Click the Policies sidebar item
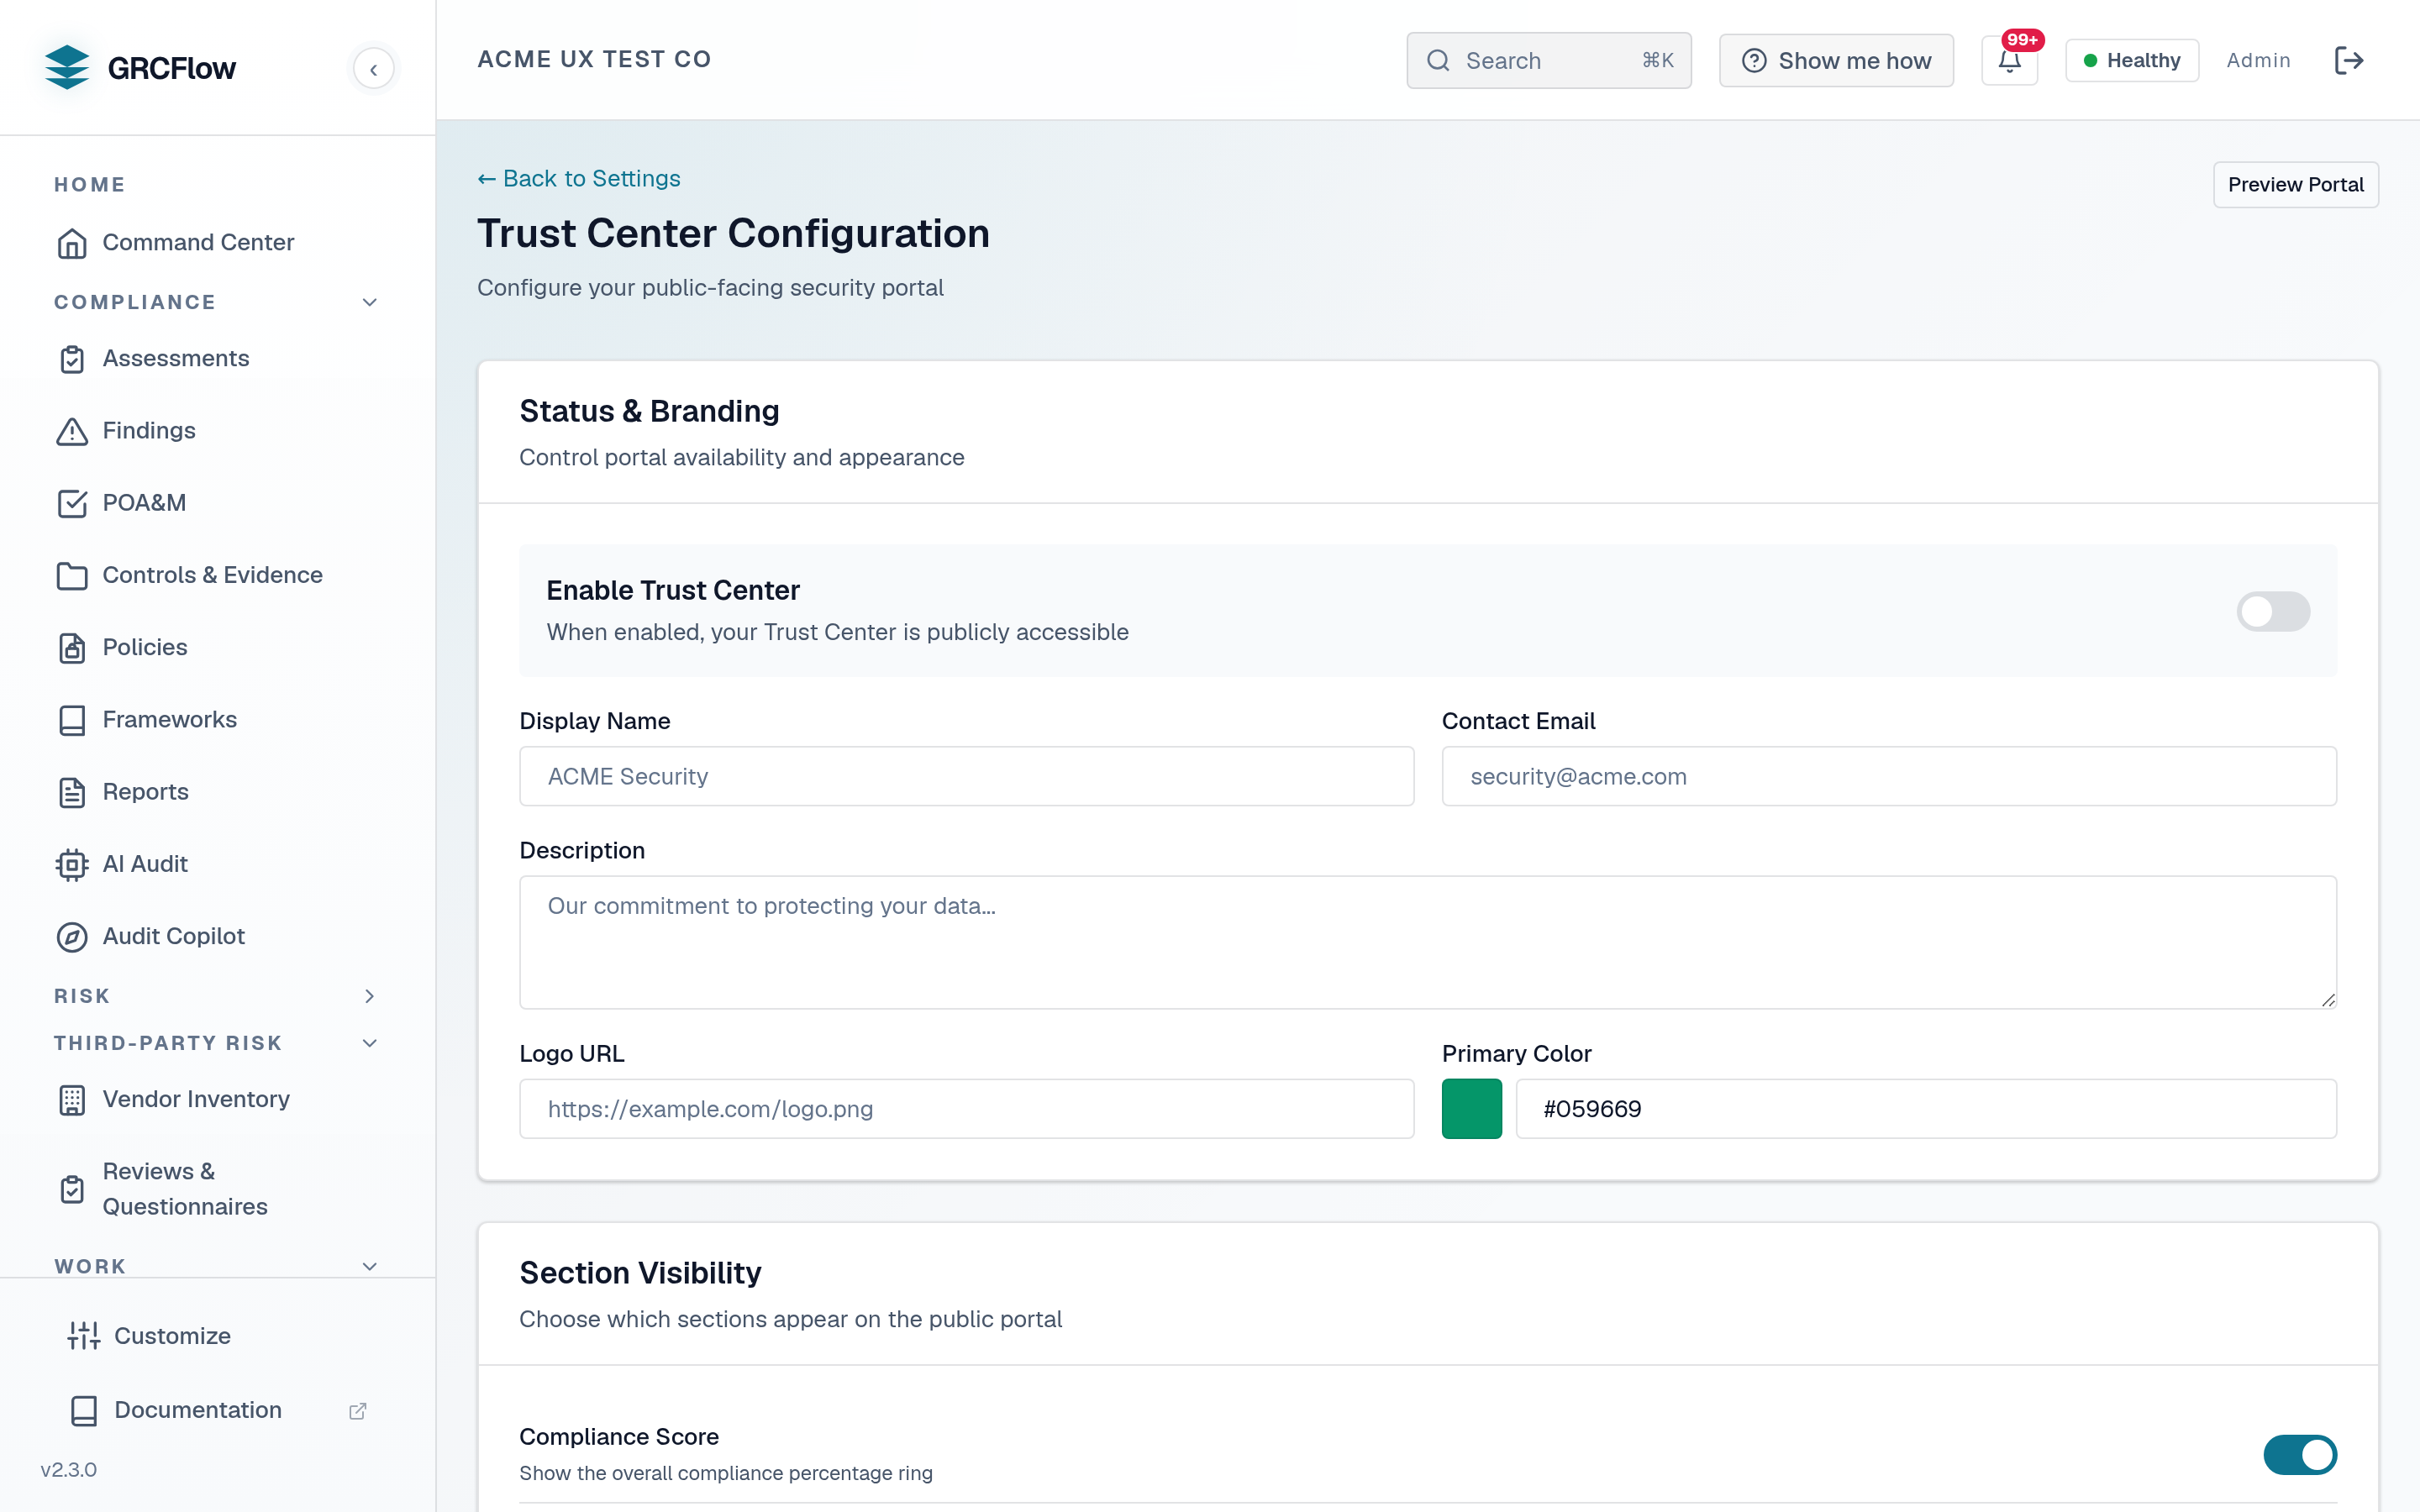2420x1512 pixels. [x=217, y=648]
